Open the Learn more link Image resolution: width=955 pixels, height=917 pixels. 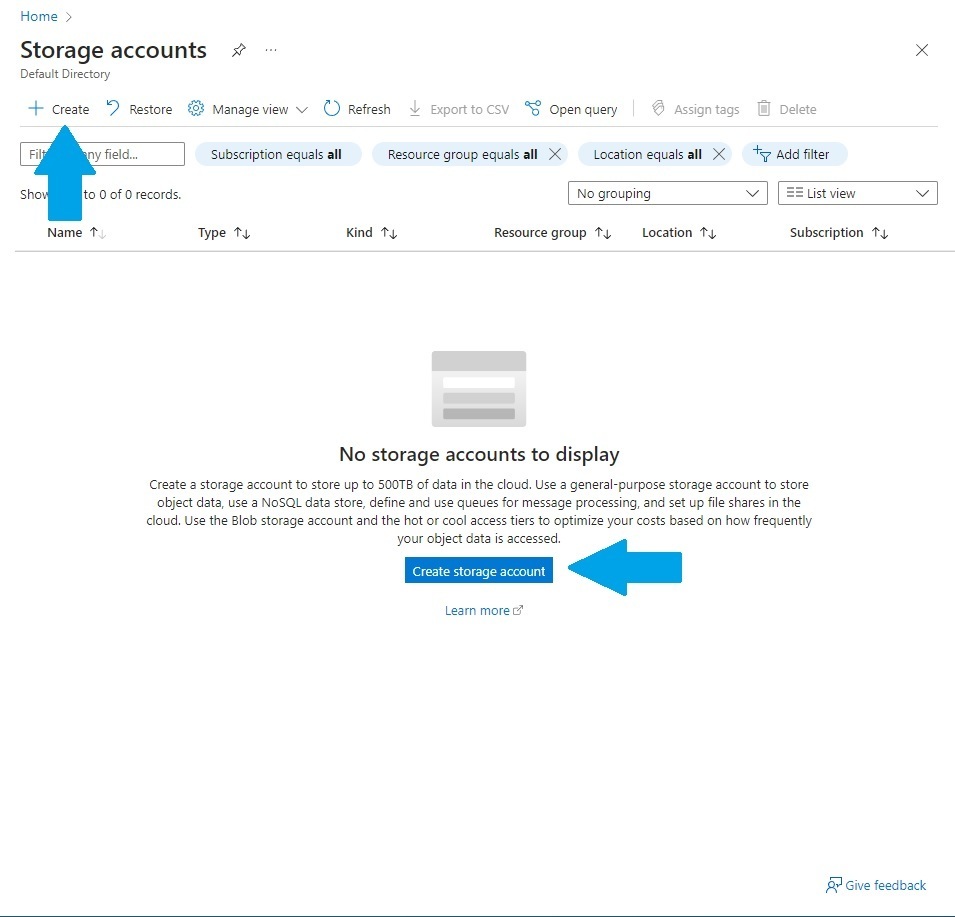[484, 610]
